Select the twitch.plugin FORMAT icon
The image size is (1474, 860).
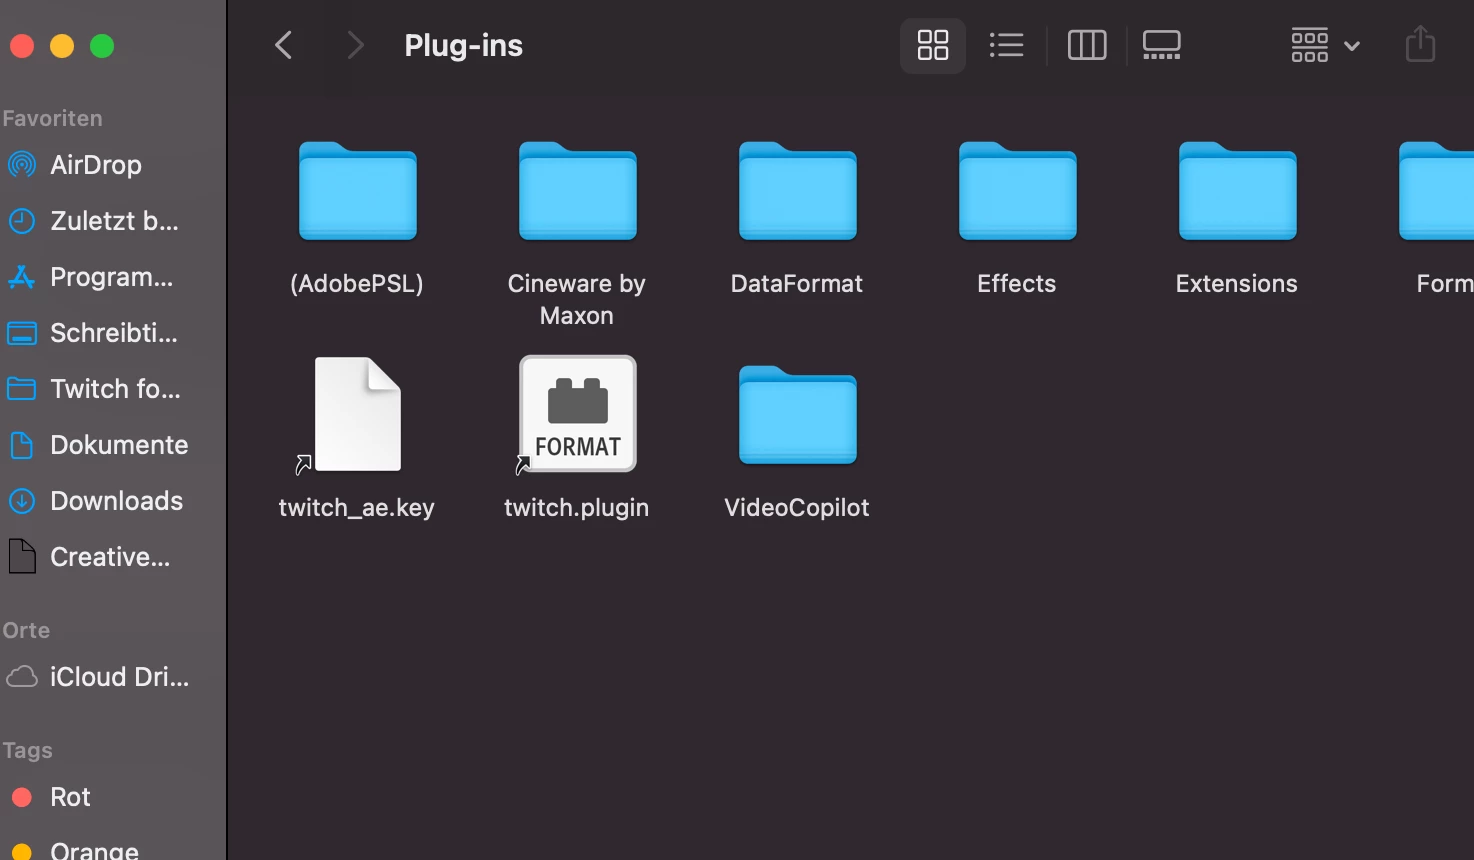coord(578,414)
